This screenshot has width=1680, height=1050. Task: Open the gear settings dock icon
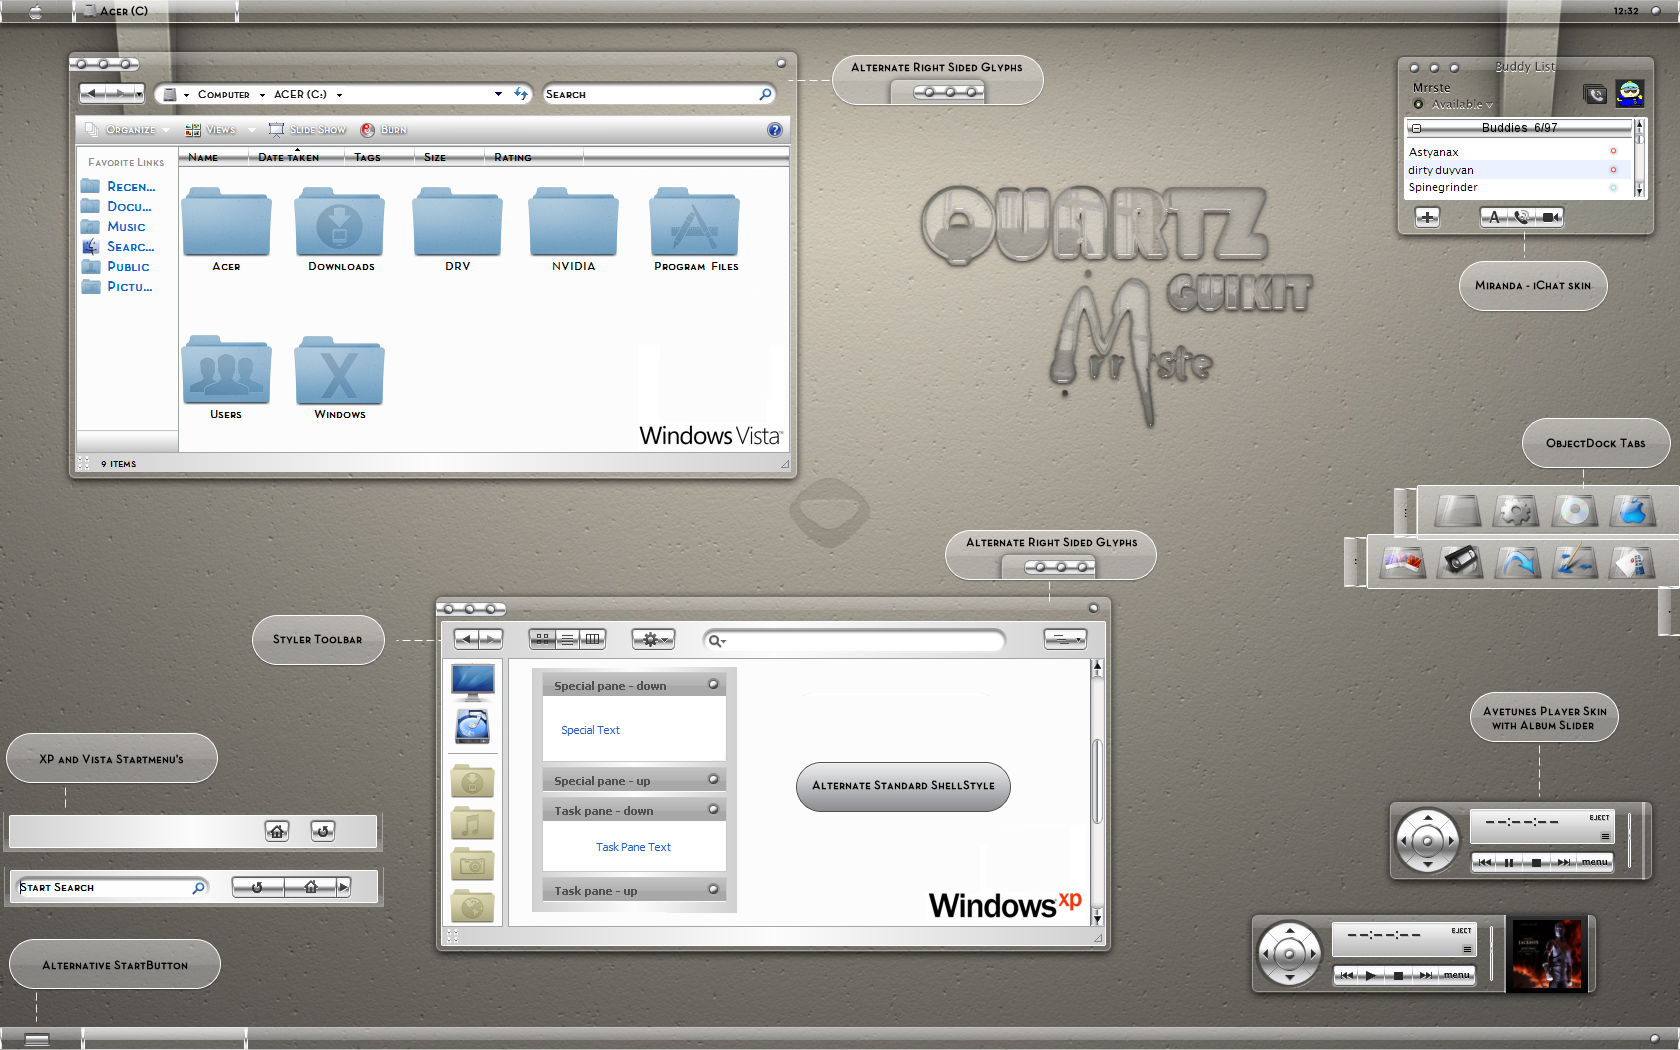point(1516,511)
